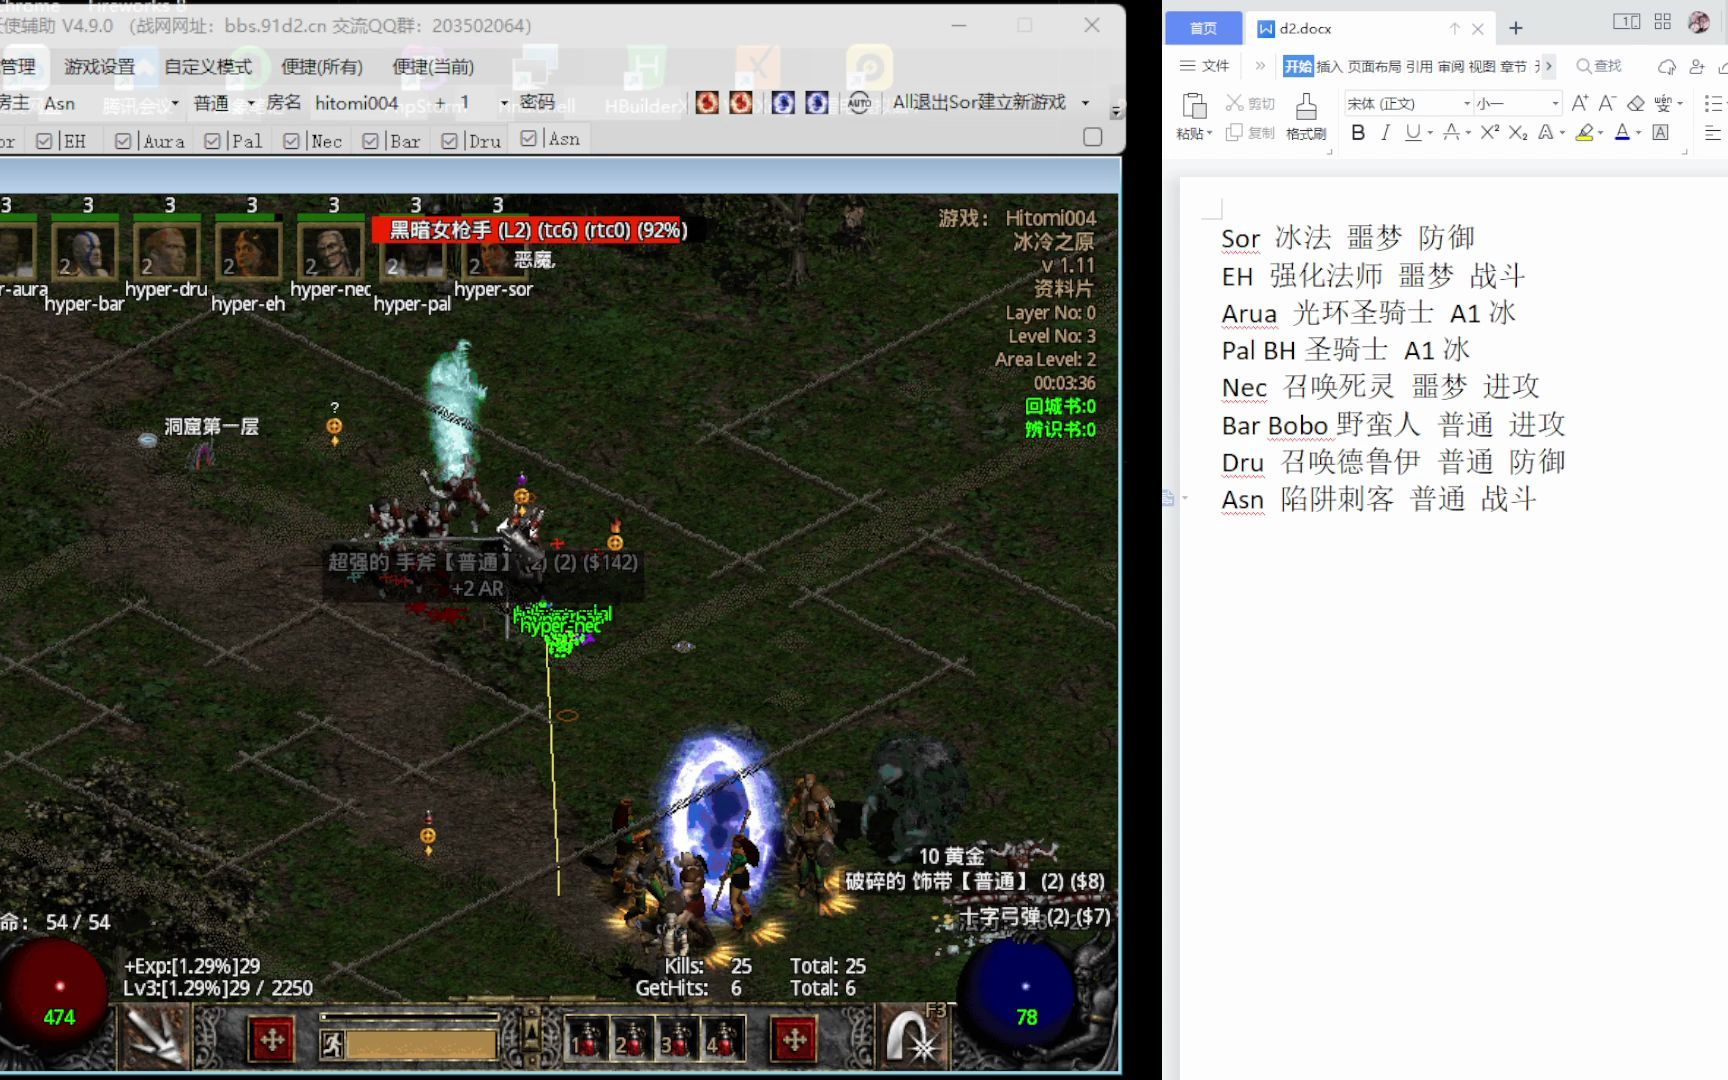Open the WPS grid apps icon
1728x1080 pixels.
(x=1663, y=22)
